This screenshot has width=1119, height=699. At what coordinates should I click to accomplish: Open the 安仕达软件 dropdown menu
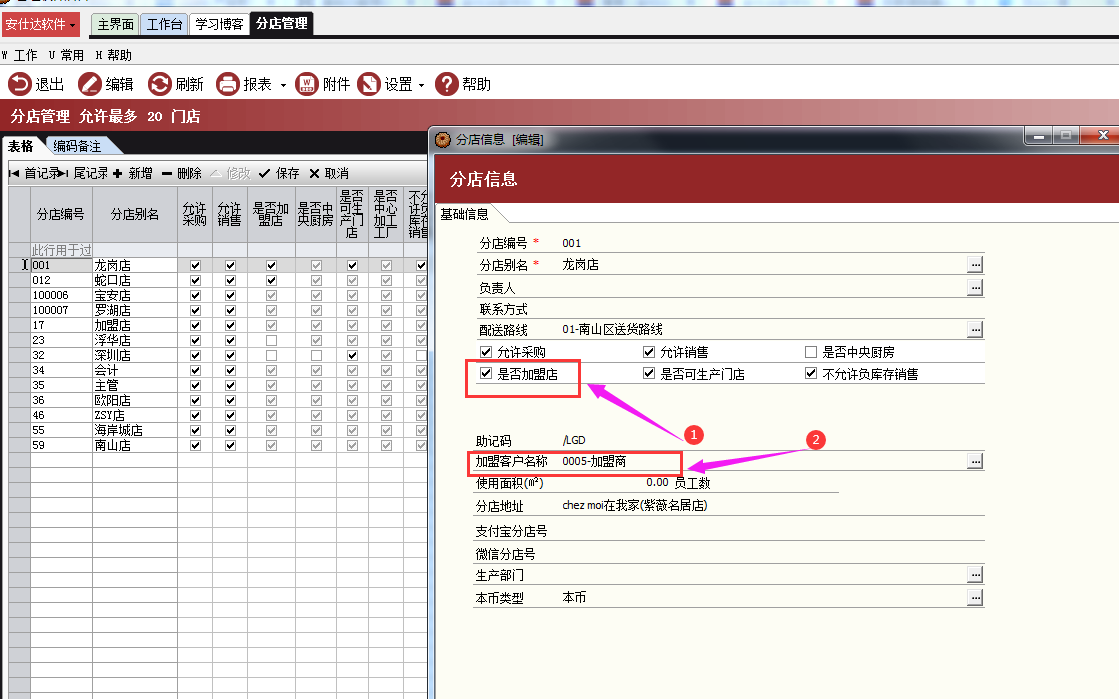(x=41, y=24)
